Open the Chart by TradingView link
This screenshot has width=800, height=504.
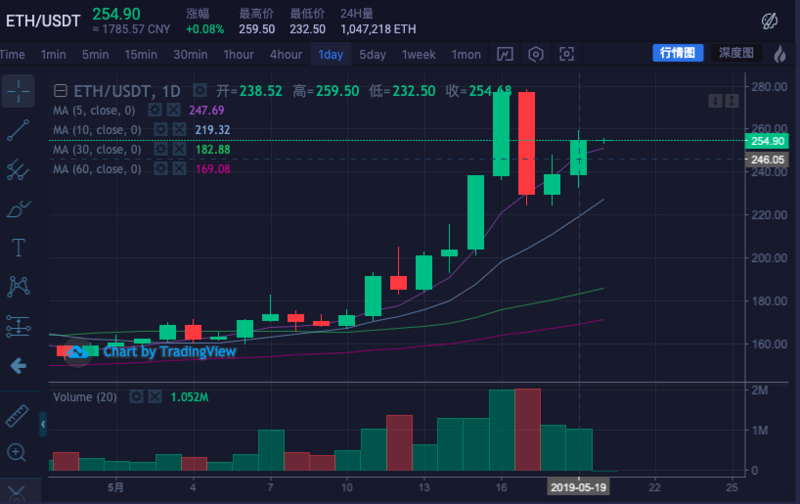coord(169,351)
